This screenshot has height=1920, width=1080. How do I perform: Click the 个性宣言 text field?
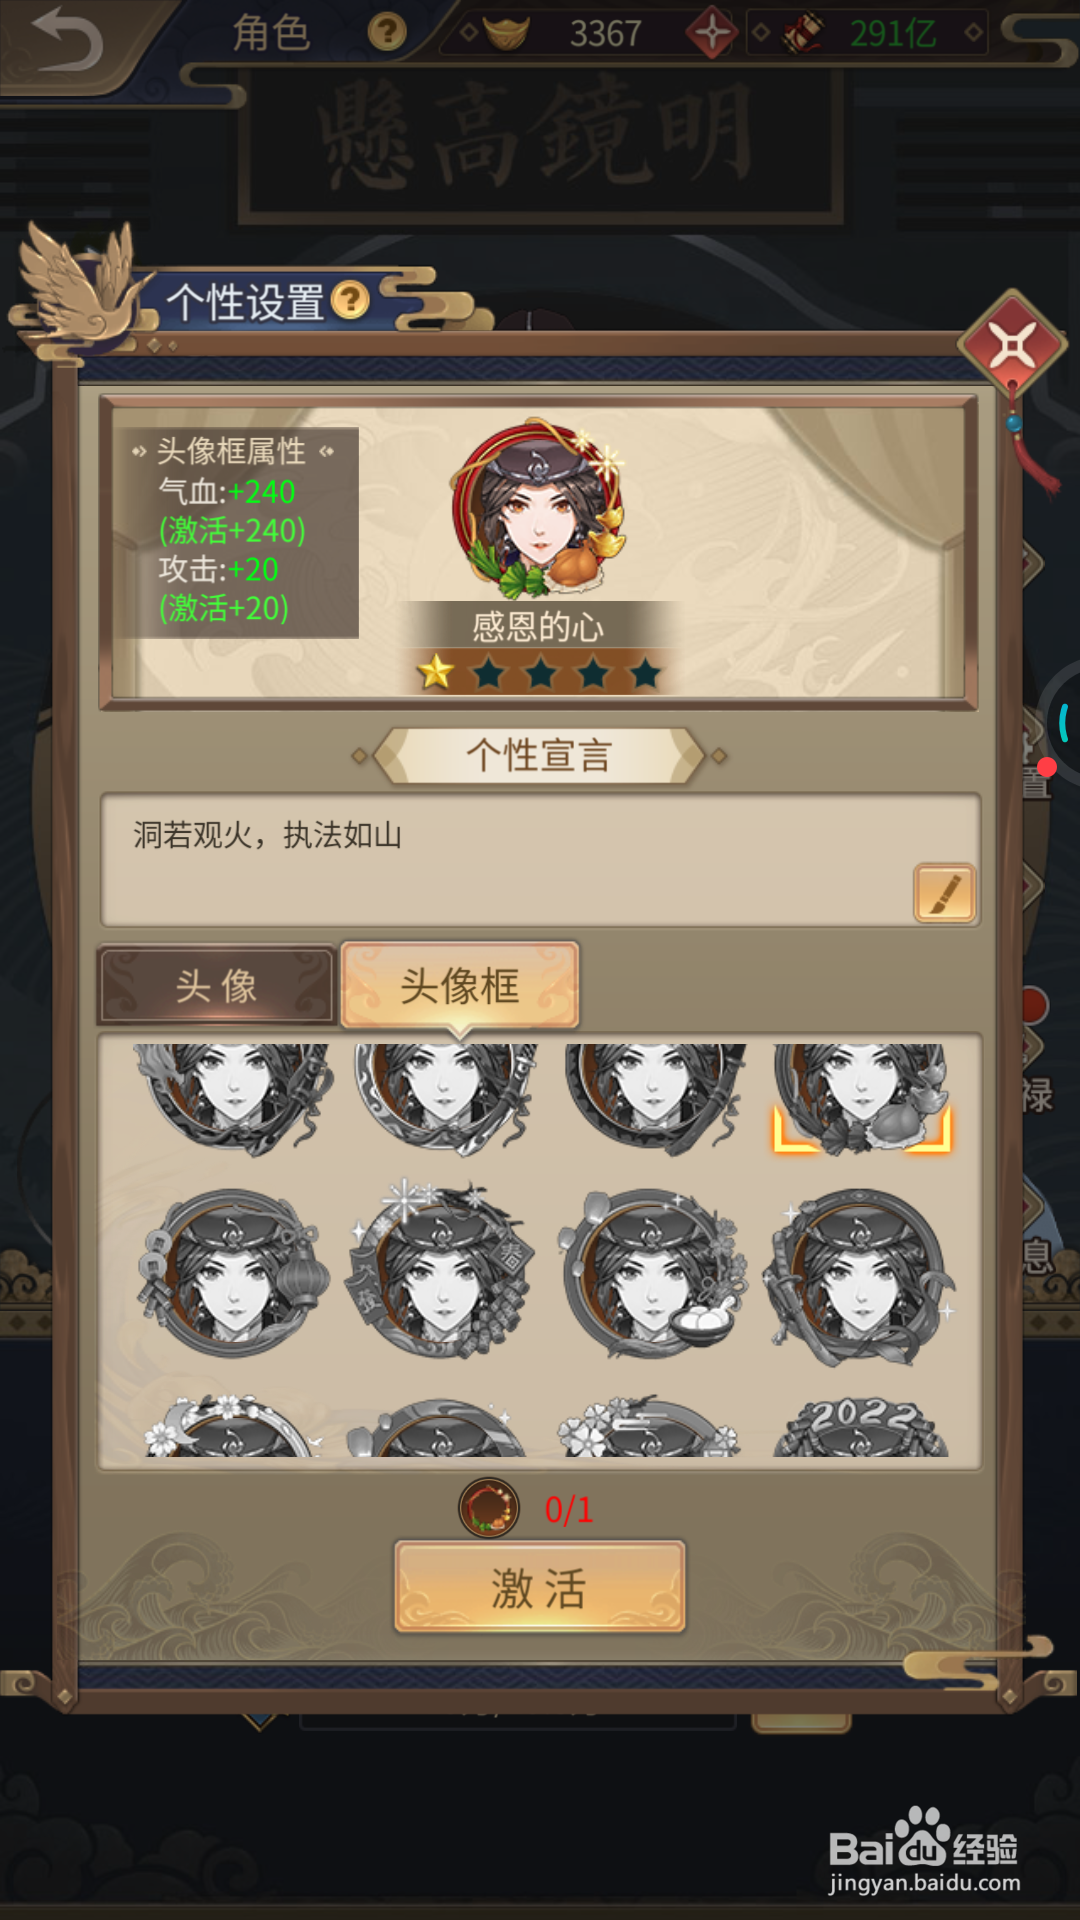click(x=540, y=860)
